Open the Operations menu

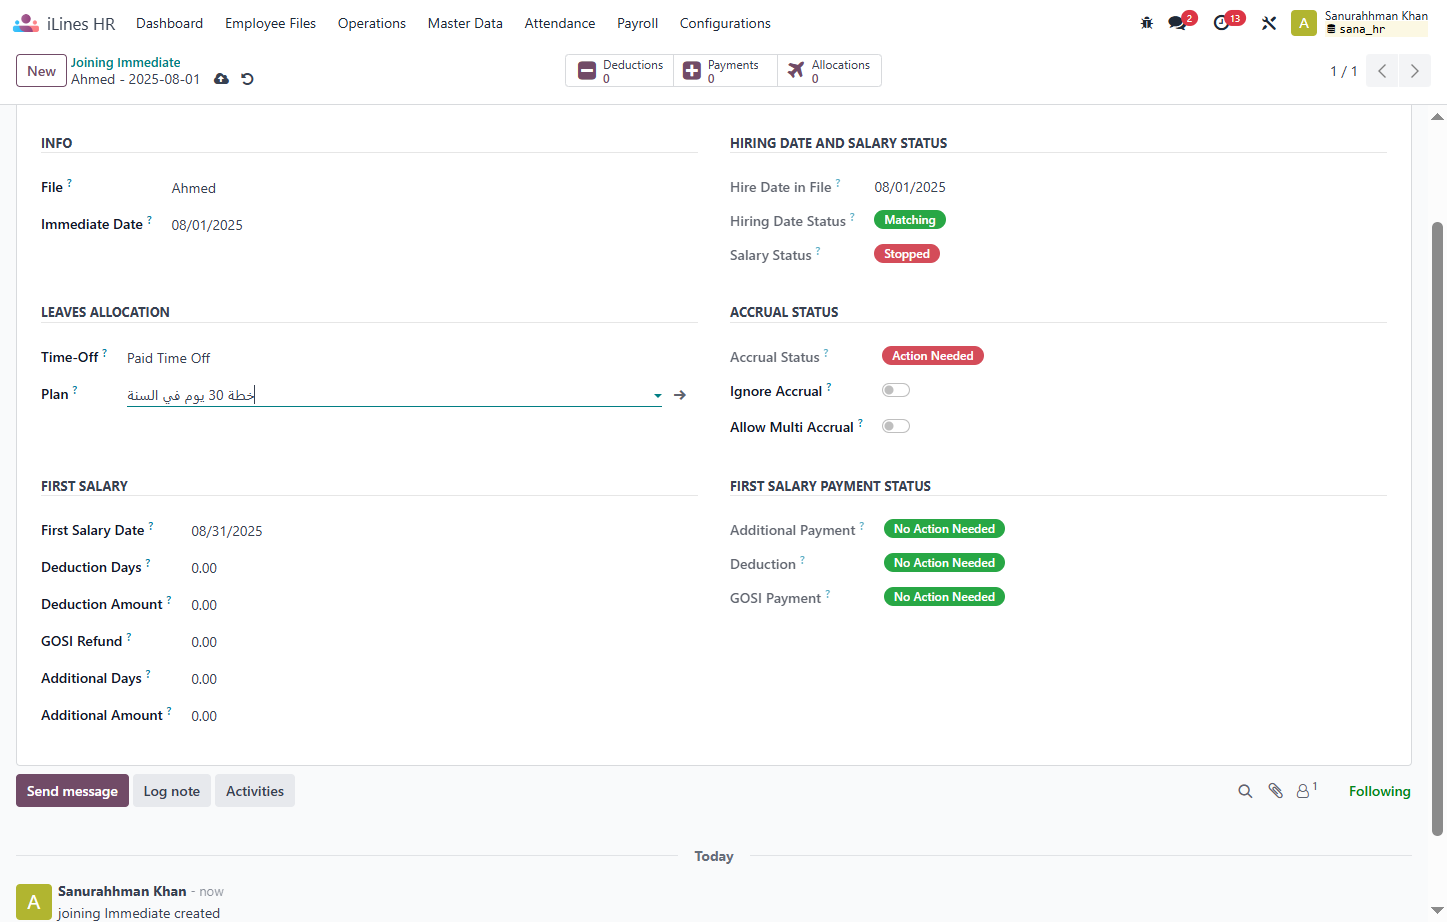(372, 23)
